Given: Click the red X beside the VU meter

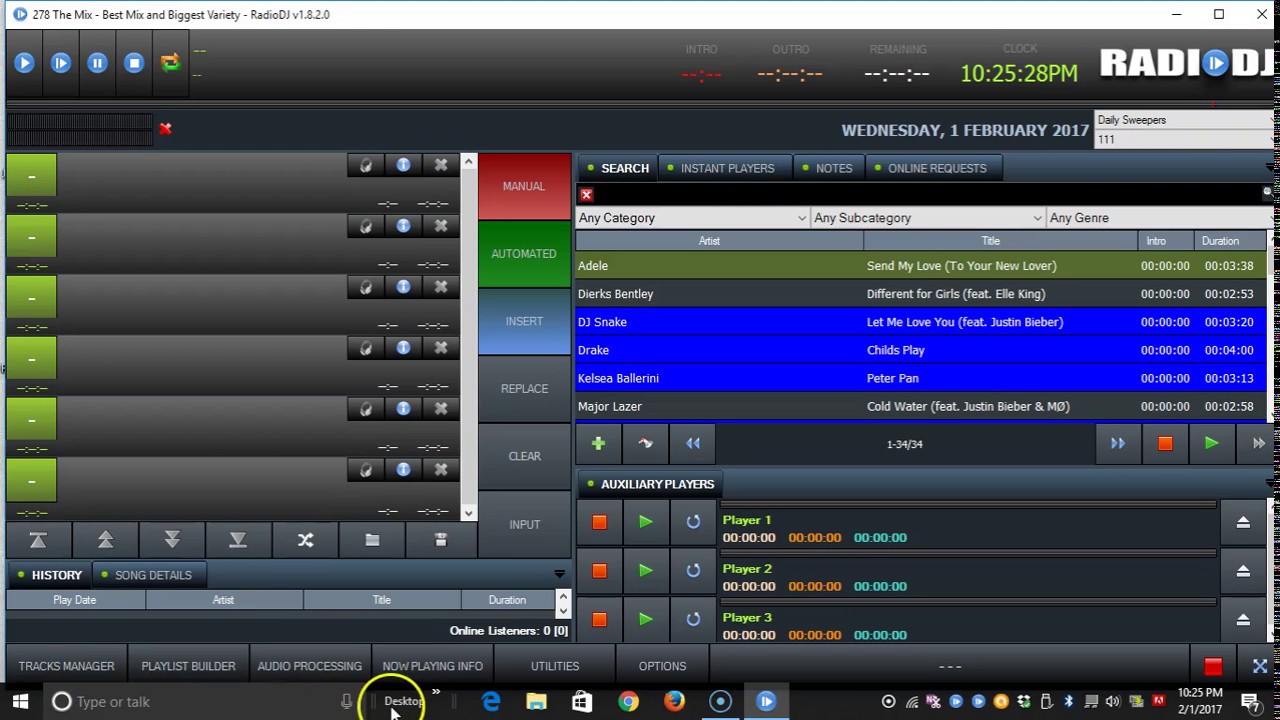Looking at the screenshot, I should [165, 128].
